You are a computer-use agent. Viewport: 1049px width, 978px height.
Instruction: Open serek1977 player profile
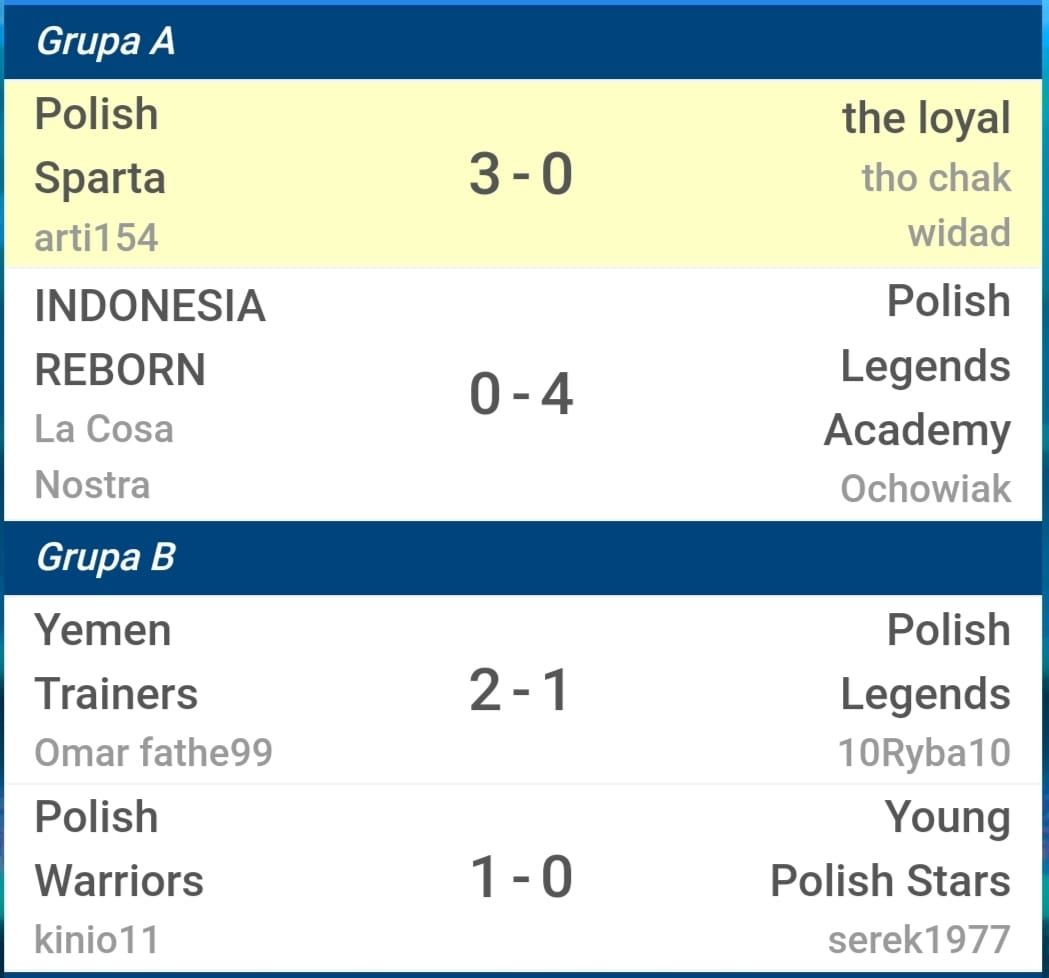click(919, 939)
